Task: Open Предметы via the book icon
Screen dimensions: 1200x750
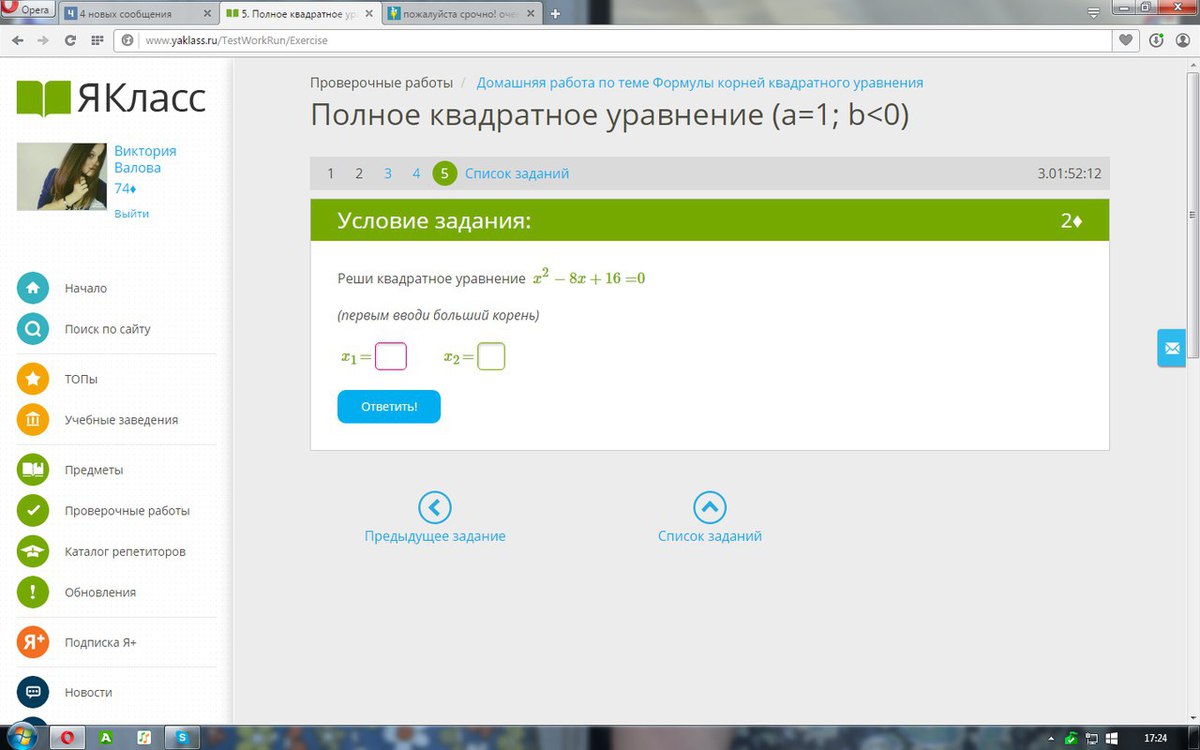Action: [x=32, y=469]
